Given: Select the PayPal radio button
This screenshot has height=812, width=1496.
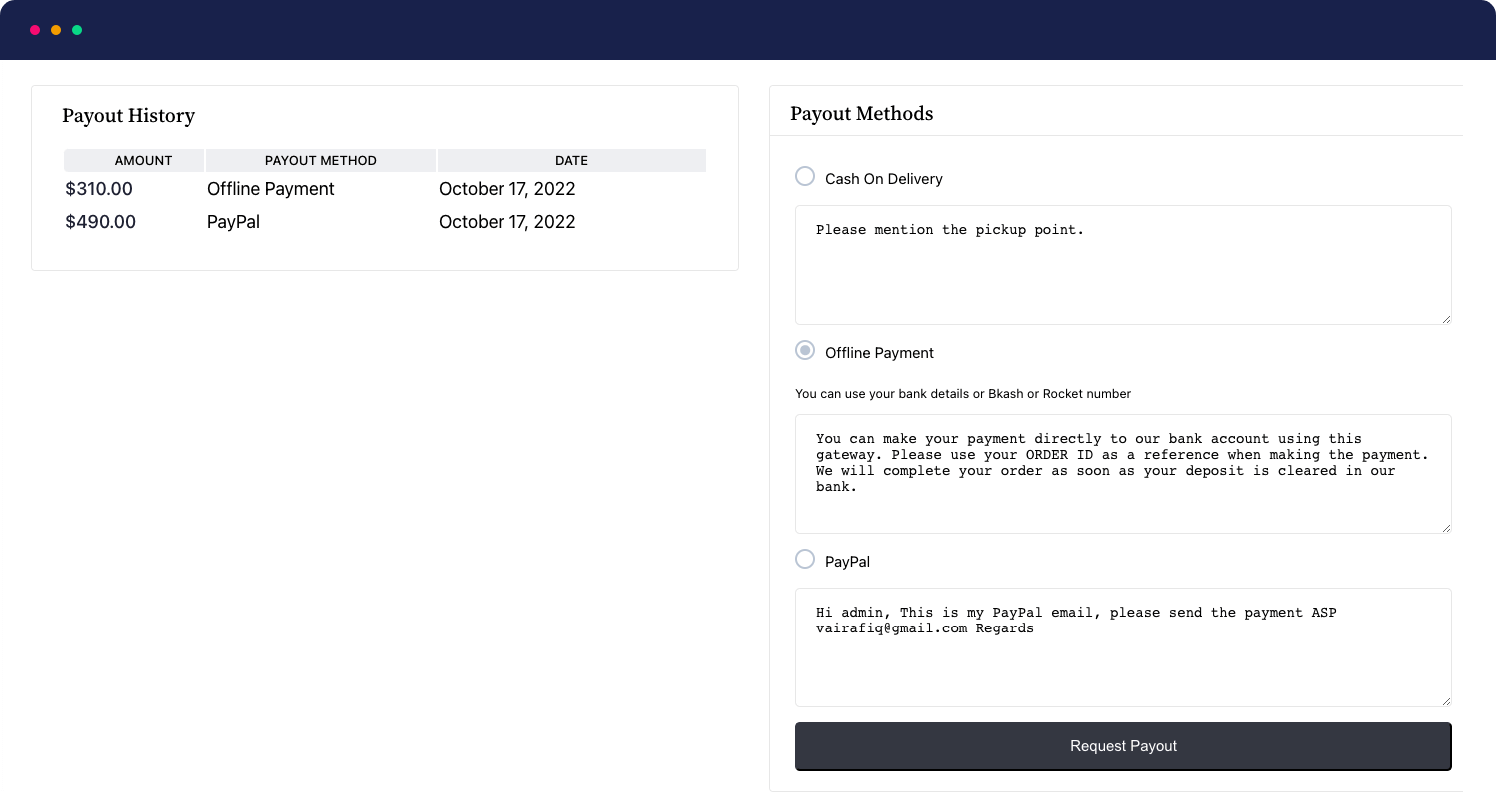Looking at the screenshot, I should click(x=805, y=560).
